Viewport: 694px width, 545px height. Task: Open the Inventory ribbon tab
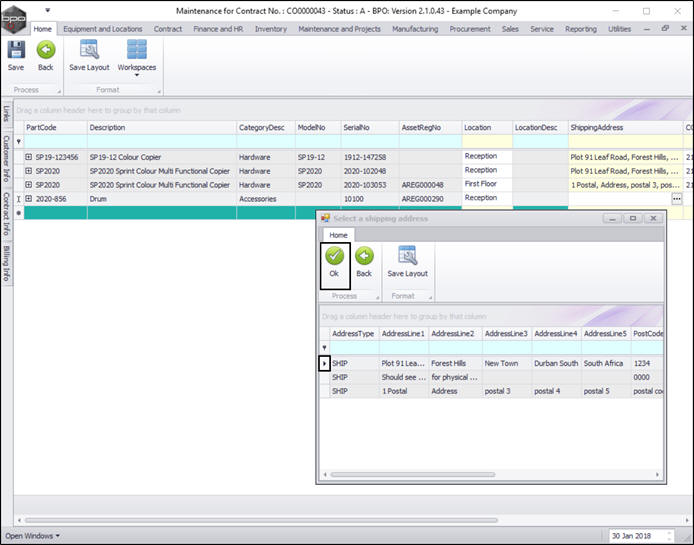point(270,29)
